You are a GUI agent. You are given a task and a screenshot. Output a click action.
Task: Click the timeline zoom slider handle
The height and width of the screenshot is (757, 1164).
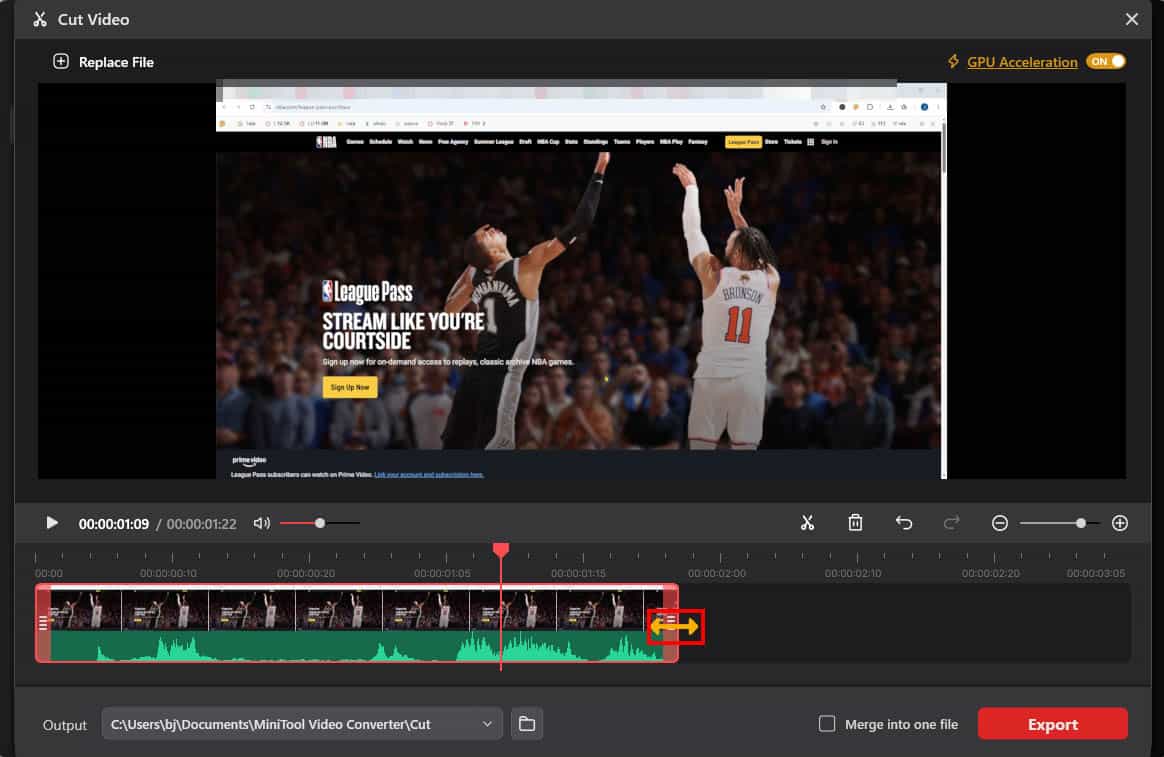[1081, 523]
